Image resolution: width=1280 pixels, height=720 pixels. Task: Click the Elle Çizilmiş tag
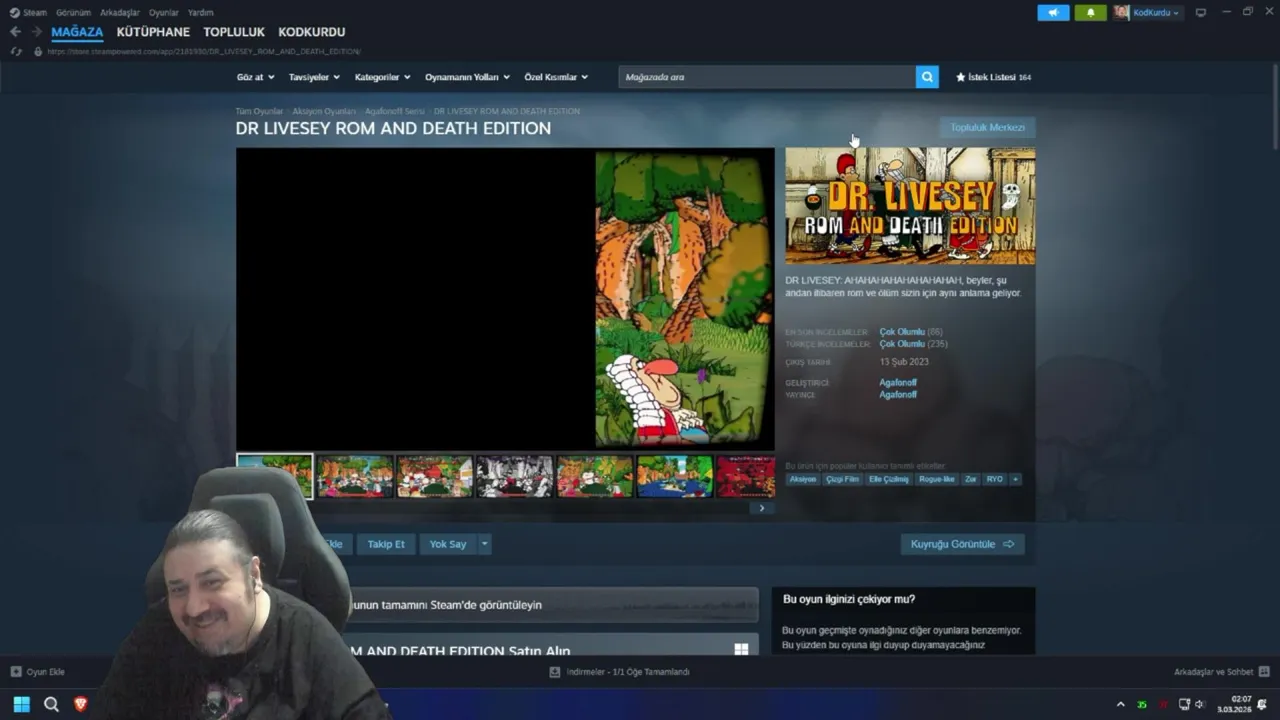(x=889, y=479)
